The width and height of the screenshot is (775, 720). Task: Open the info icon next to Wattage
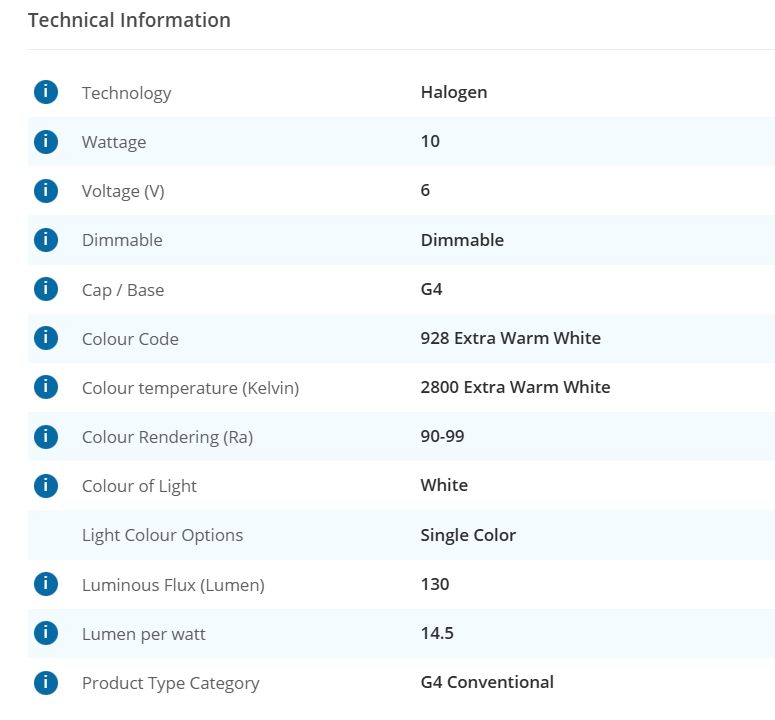click(x=46, y=141)
